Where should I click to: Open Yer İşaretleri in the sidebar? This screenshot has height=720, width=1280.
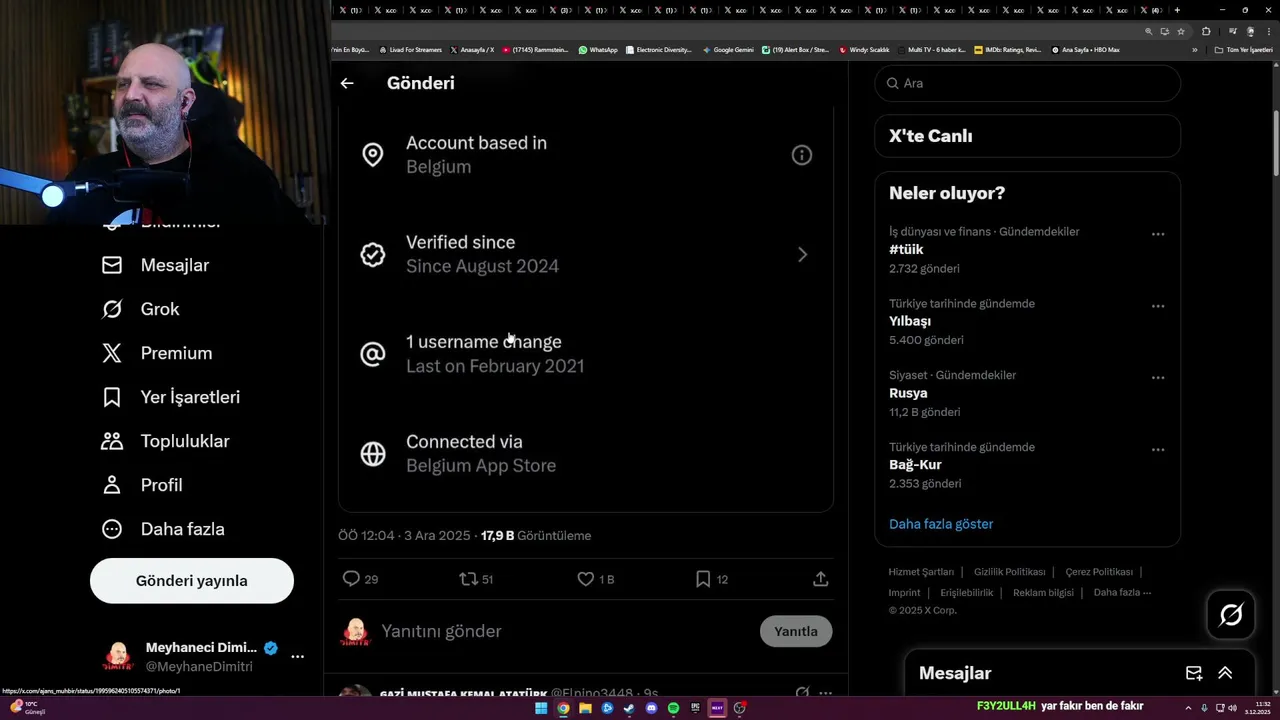pos(171,397)
